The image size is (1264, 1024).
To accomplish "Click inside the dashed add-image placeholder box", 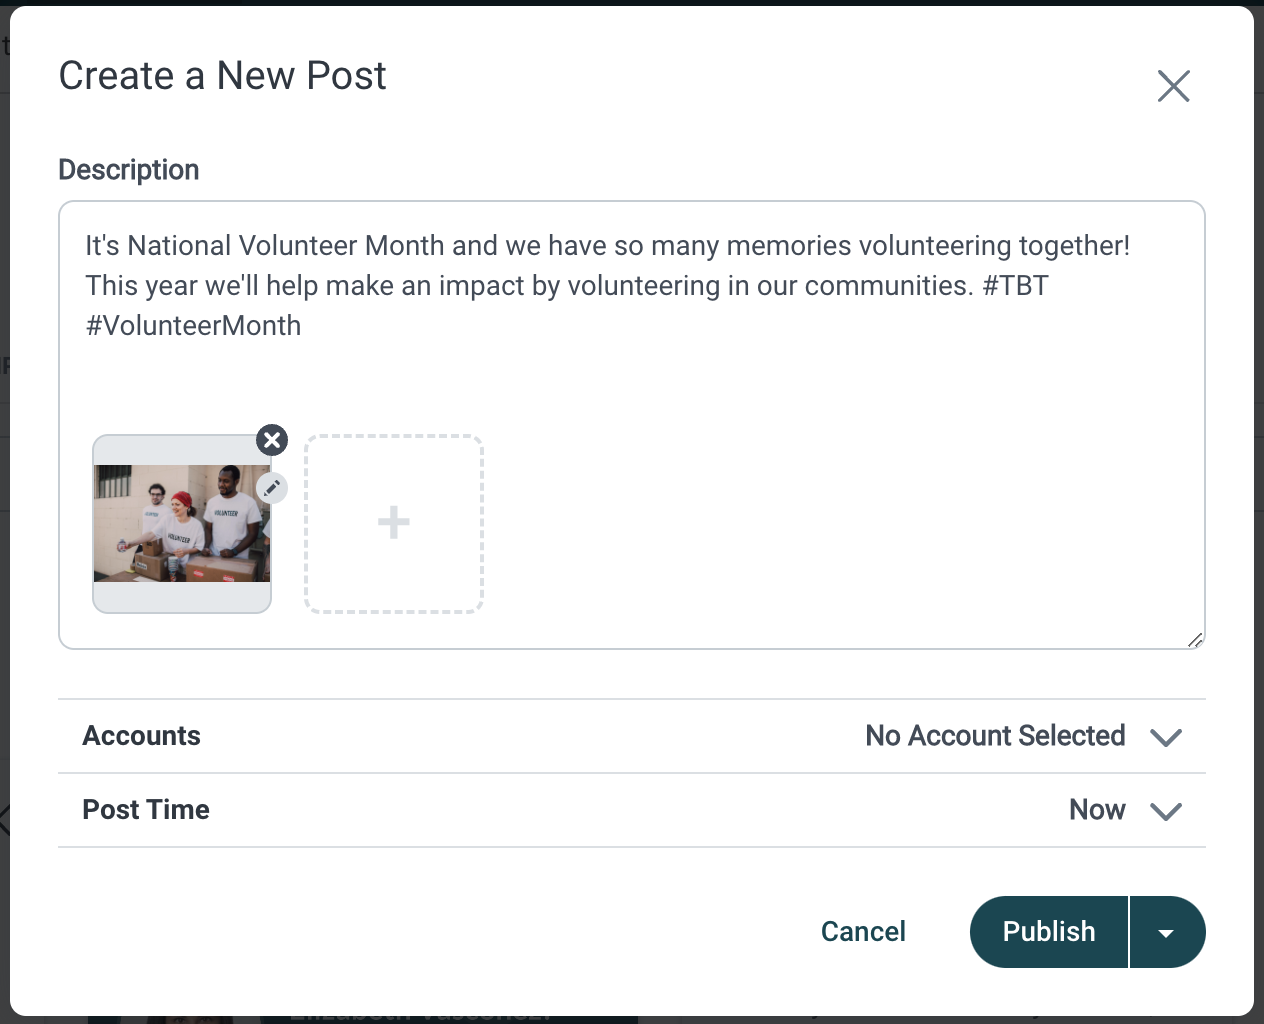I will [394, 523].
